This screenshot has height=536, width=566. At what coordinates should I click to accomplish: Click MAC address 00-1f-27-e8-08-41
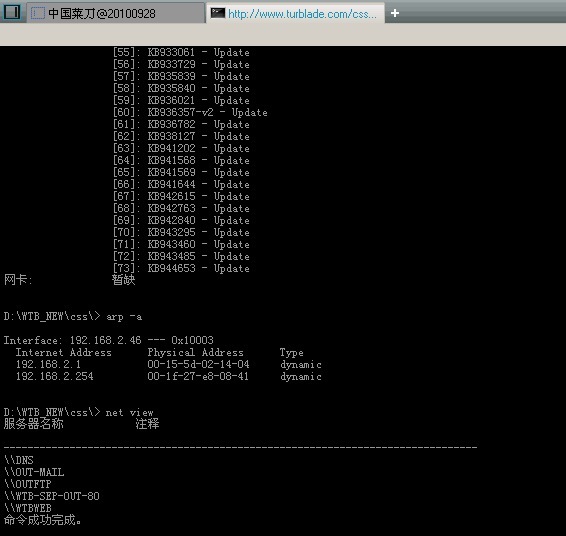198,376
